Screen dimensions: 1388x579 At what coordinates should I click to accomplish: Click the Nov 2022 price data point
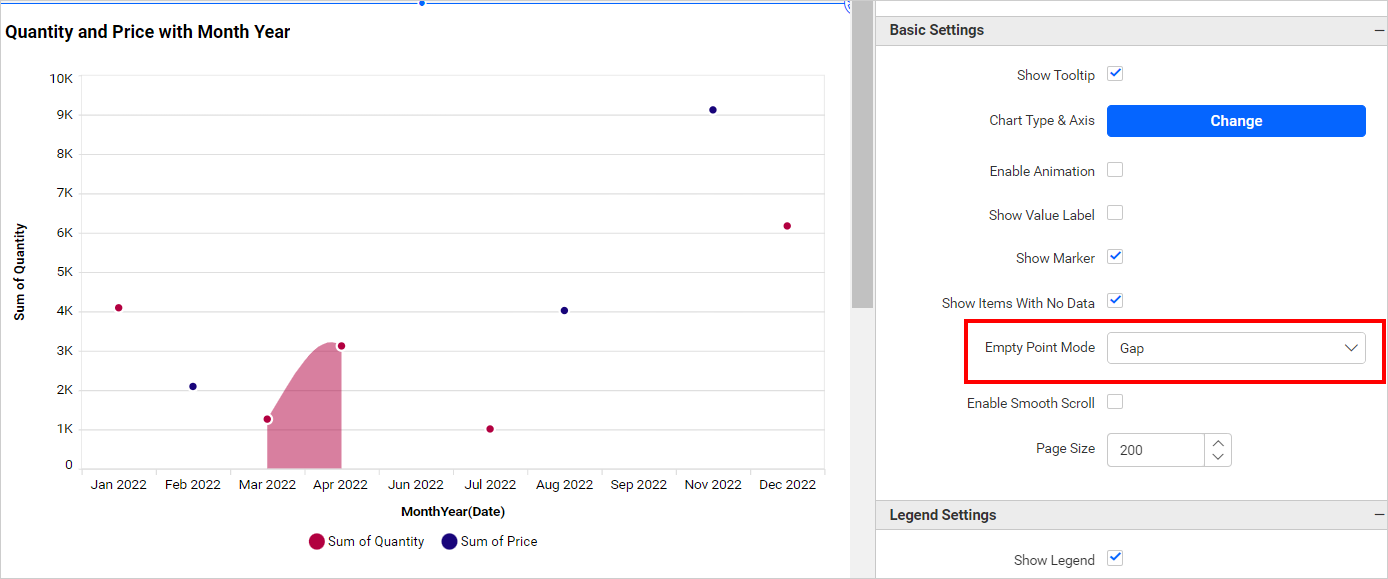pos(713,110)
